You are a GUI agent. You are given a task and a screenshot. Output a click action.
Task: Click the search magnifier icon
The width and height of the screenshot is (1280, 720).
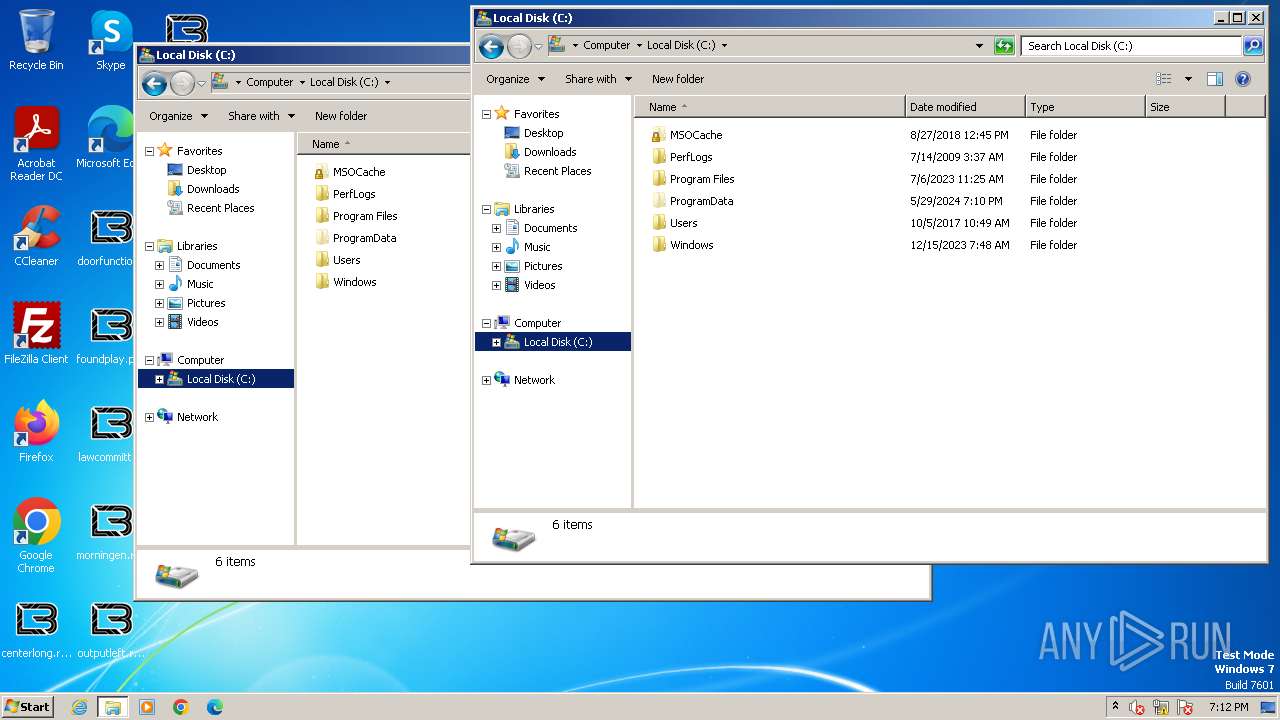pos(1252,46)
